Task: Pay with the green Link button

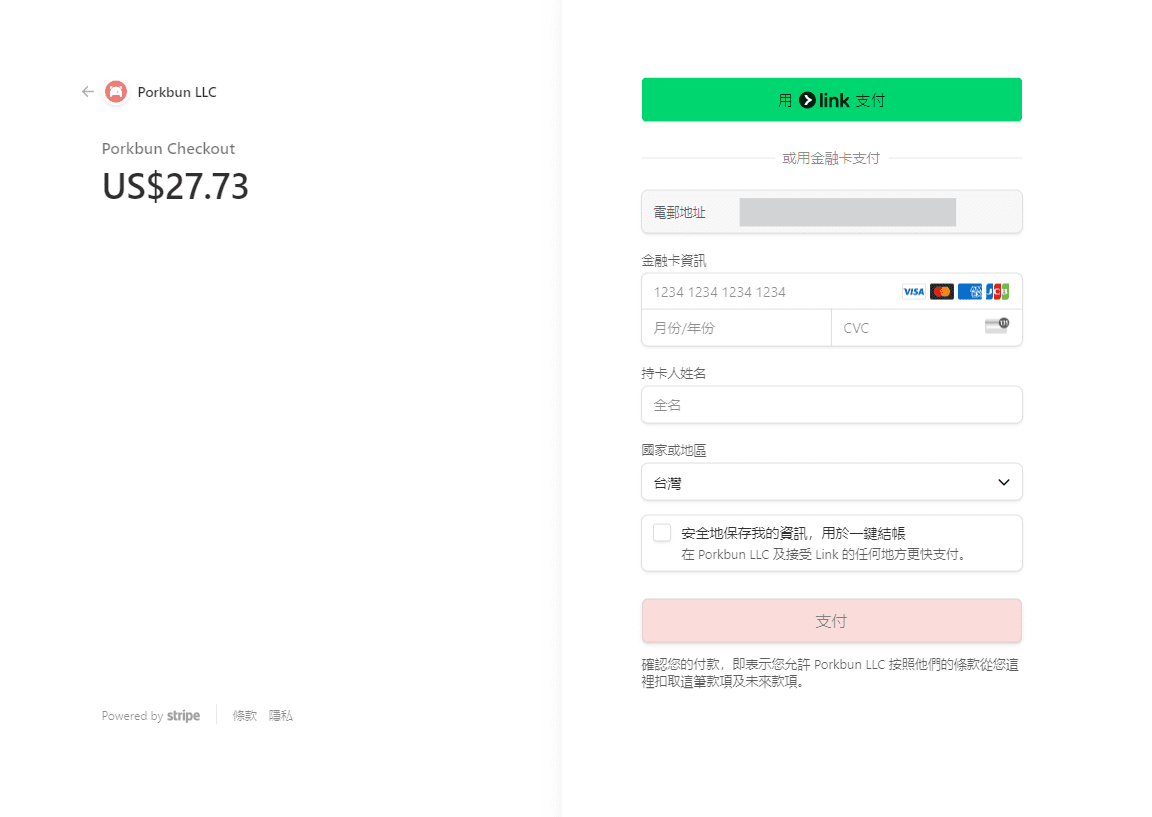Action: click(832, 99)
